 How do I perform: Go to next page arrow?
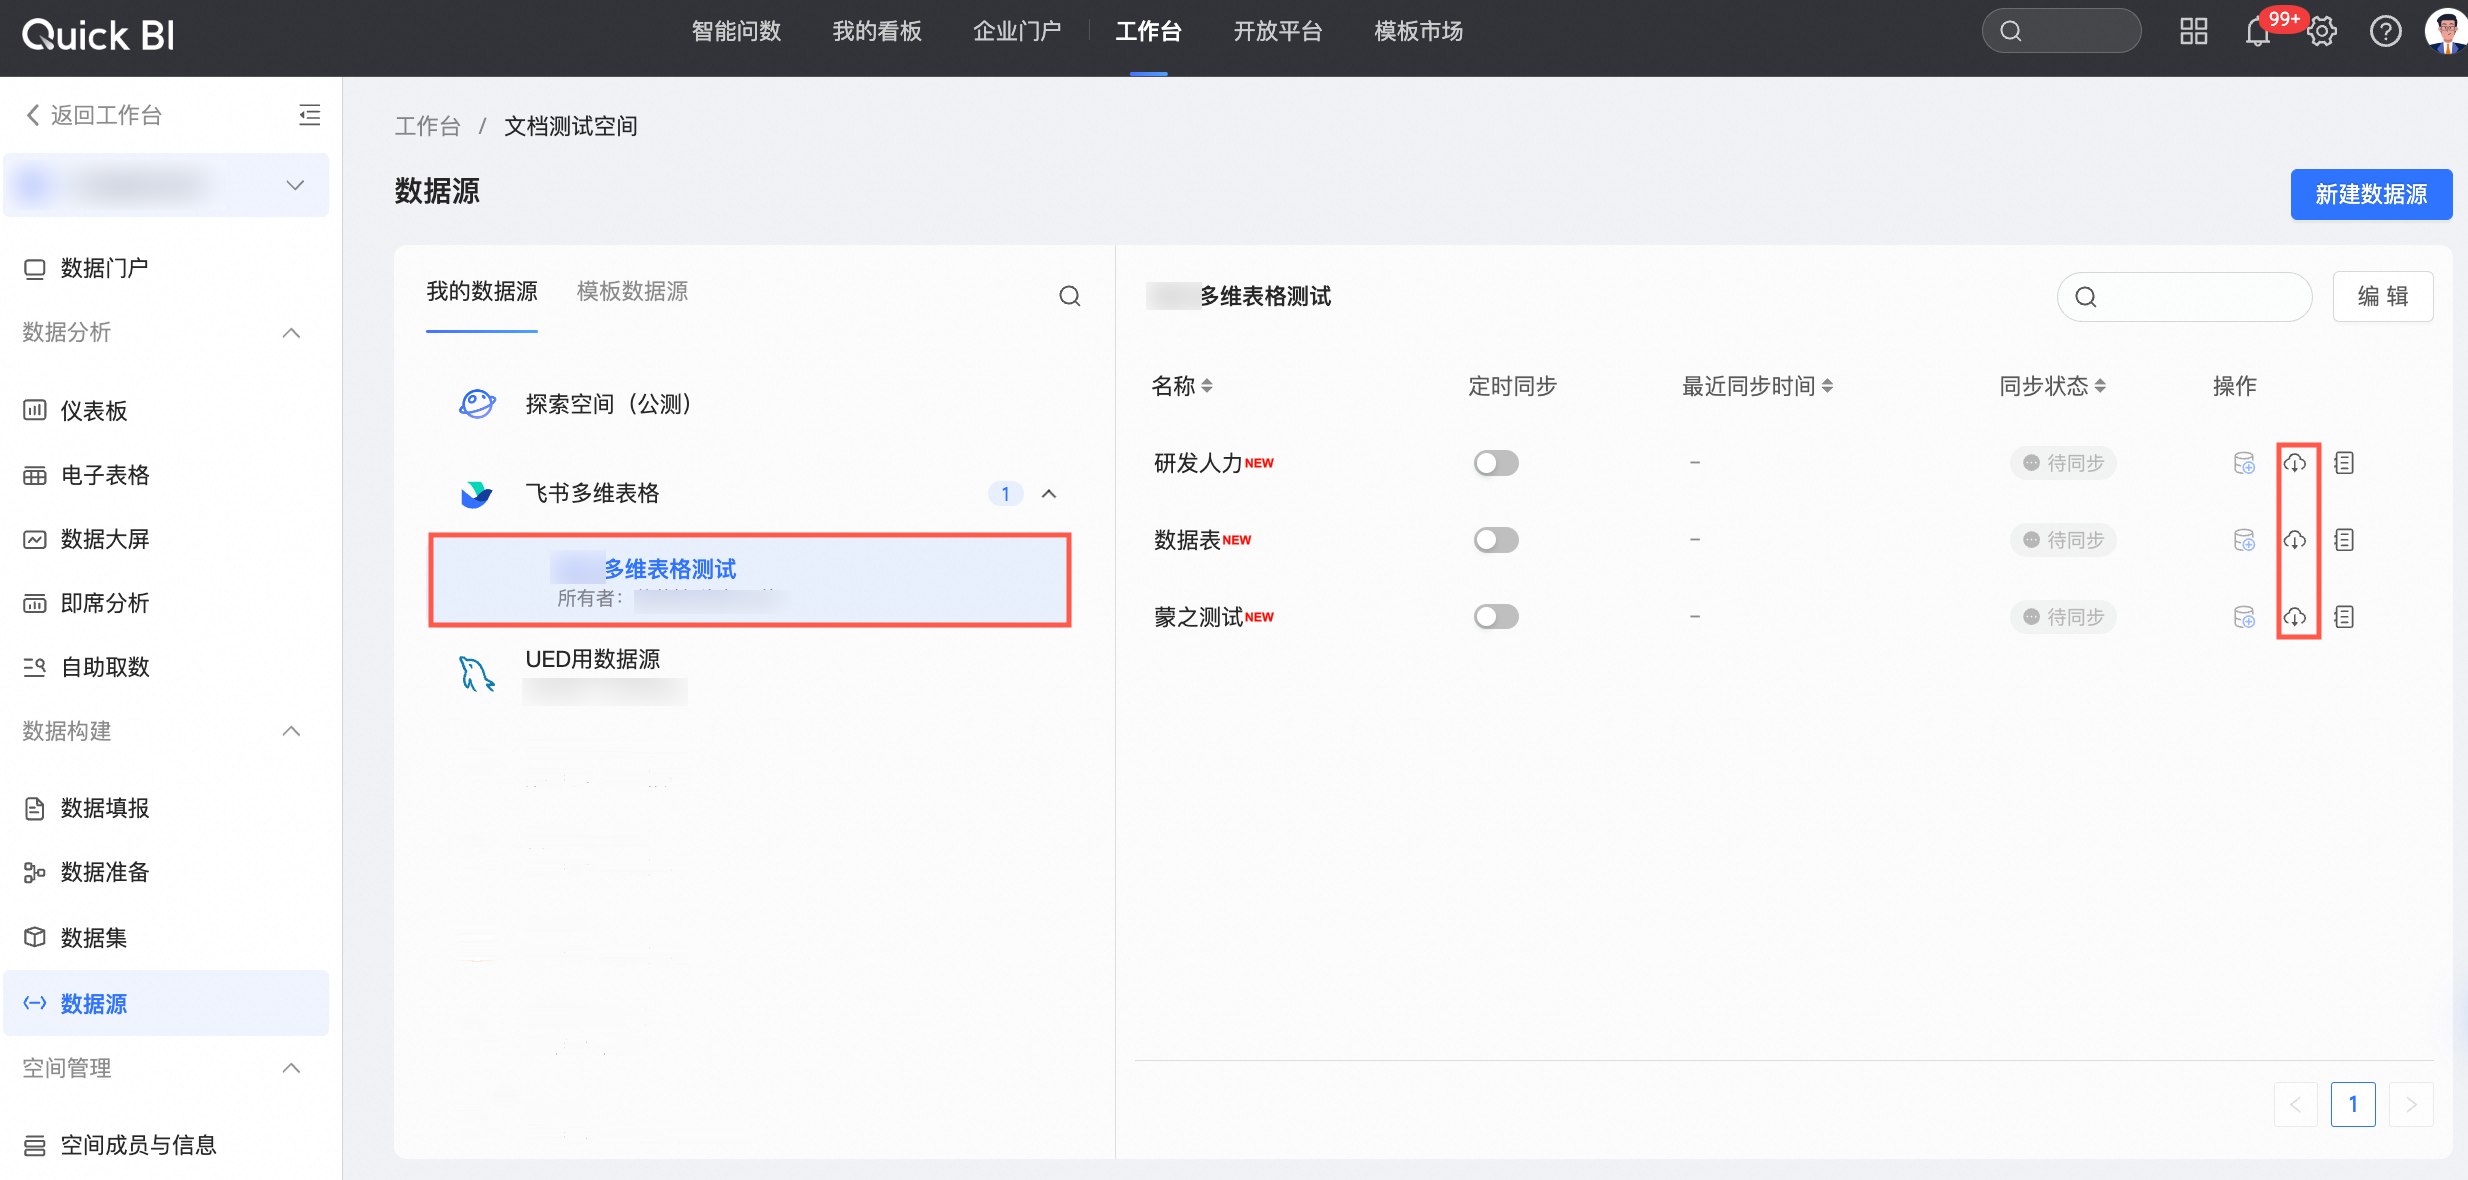point(2411,1104)
